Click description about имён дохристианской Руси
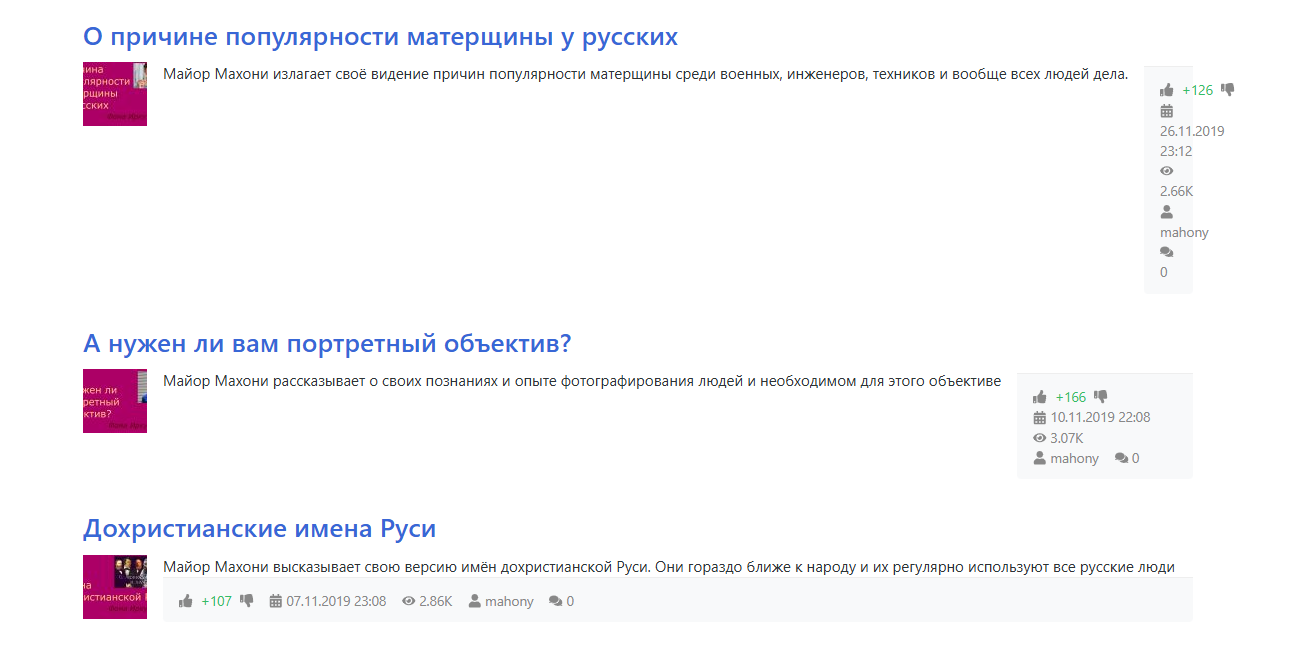Image resolution: width=1296 pixels, height=662 pixels. pyautogui.click(x=668, y=566)
